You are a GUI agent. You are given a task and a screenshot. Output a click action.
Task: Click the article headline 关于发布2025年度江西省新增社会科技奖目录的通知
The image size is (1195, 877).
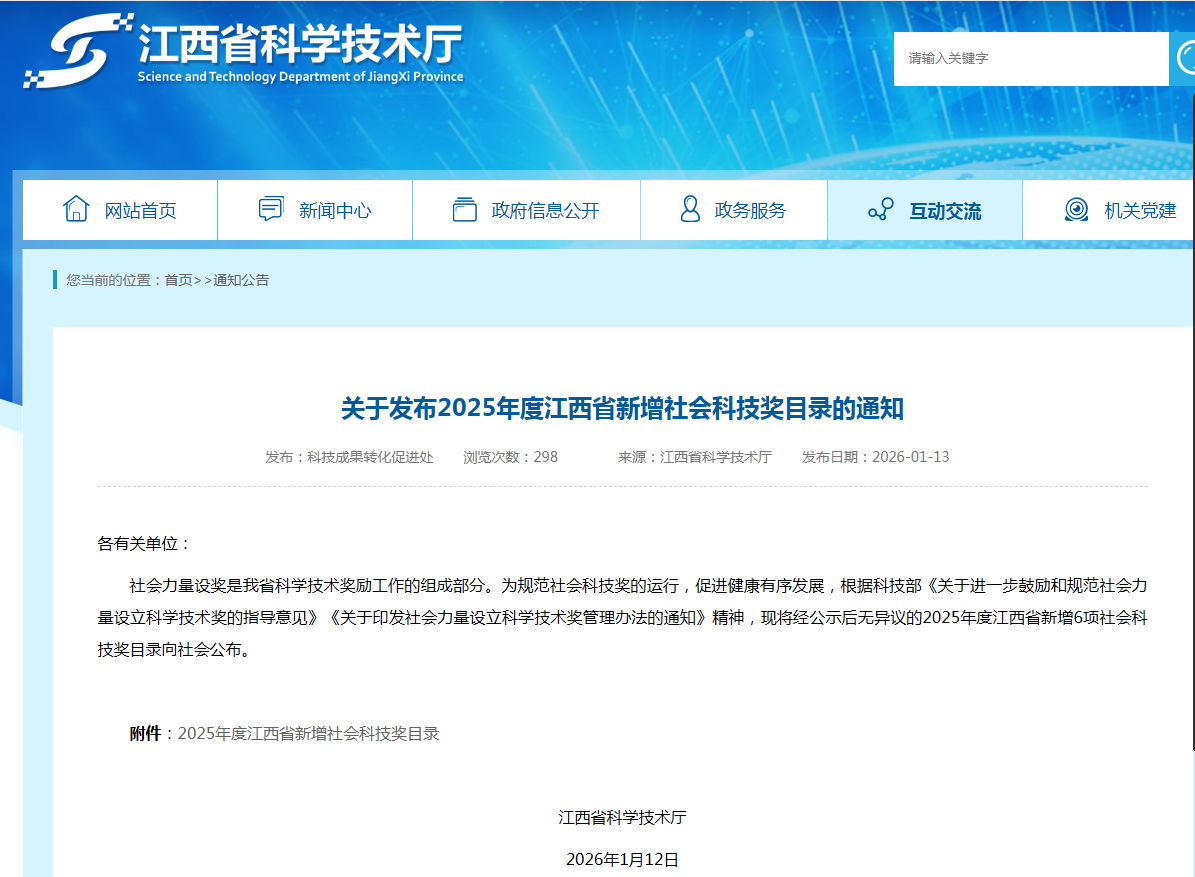[x=622, y=408]
